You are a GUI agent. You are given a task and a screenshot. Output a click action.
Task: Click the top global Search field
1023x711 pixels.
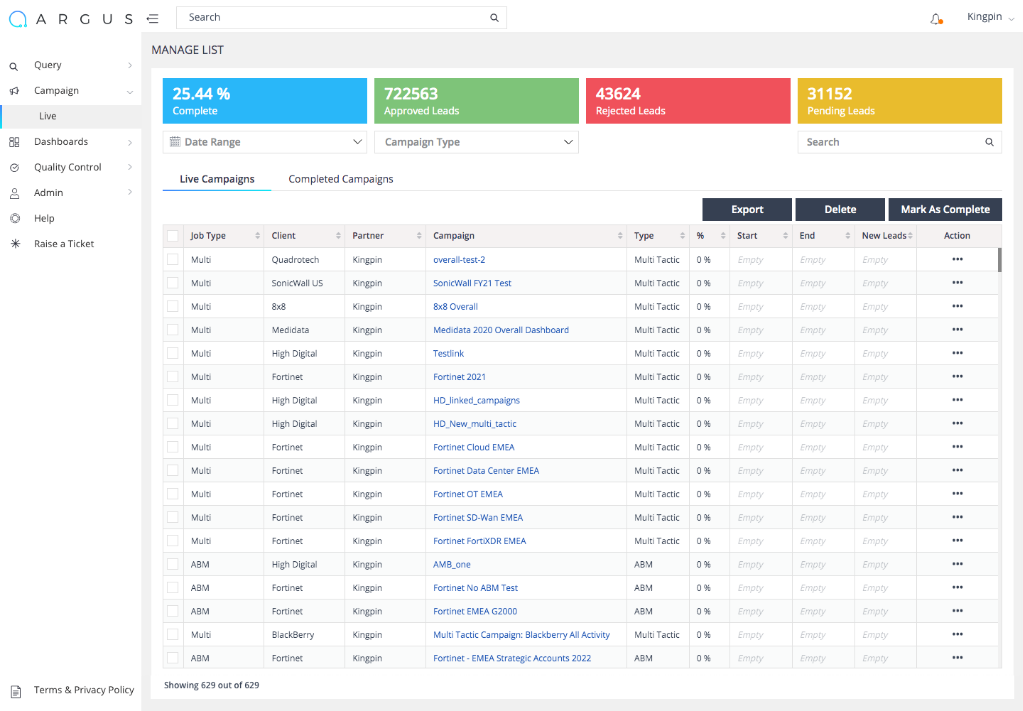point(341,18)
